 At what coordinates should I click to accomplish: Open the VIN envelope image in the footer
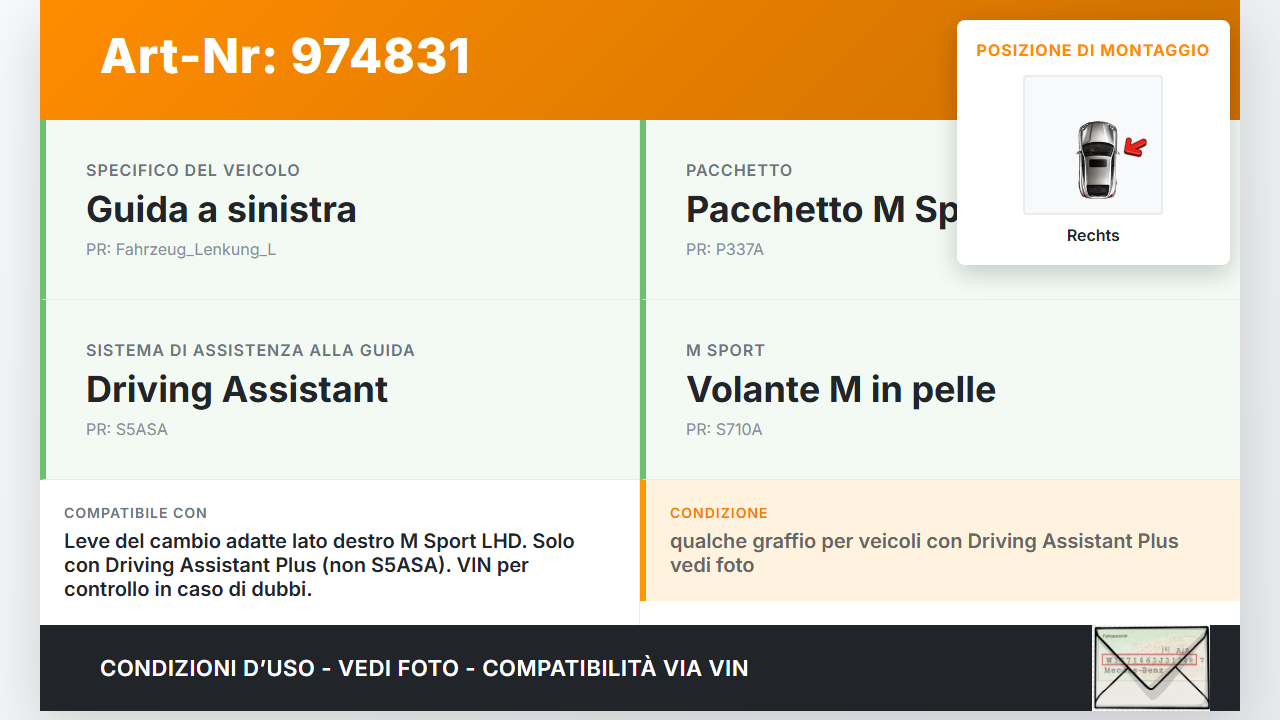click(1151, 668)
